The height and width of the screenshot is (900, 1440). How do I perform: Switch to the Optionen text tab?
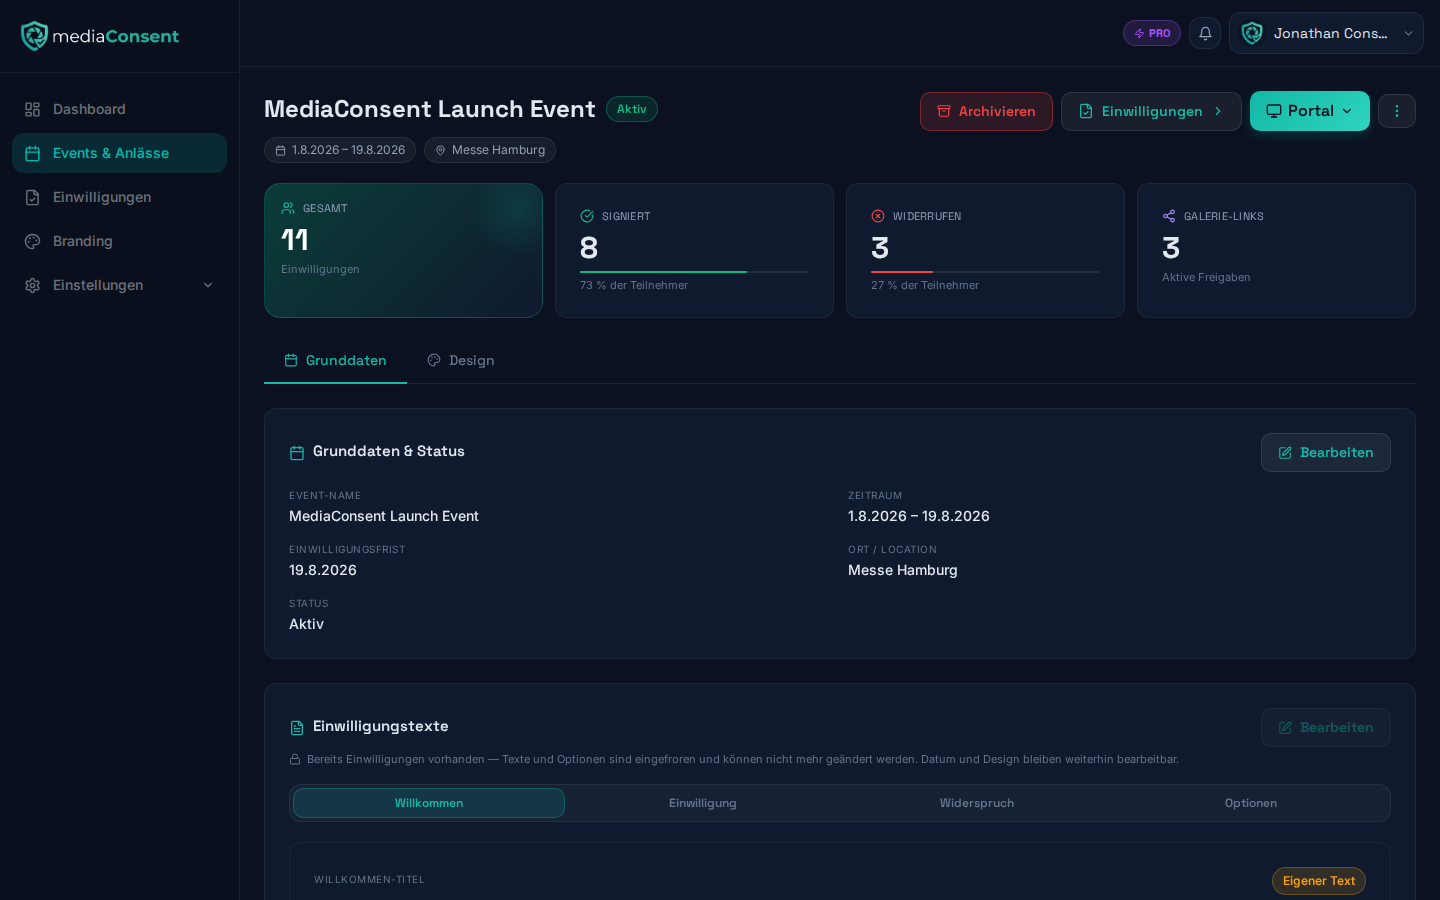[x=1251, y=803]
